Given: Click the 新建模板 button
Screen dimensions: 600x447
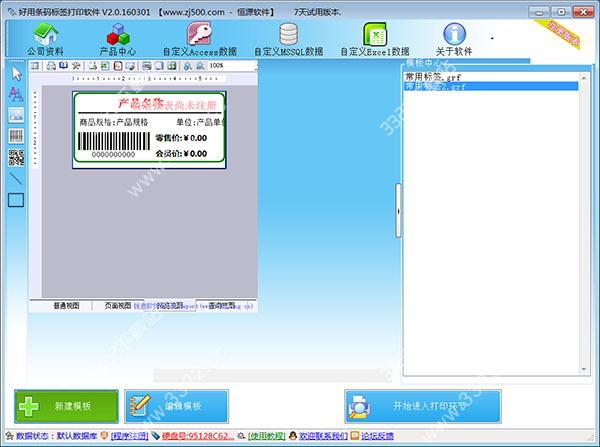Looking at the screenshot, I should pyautogui.click(x=67, y=406).
